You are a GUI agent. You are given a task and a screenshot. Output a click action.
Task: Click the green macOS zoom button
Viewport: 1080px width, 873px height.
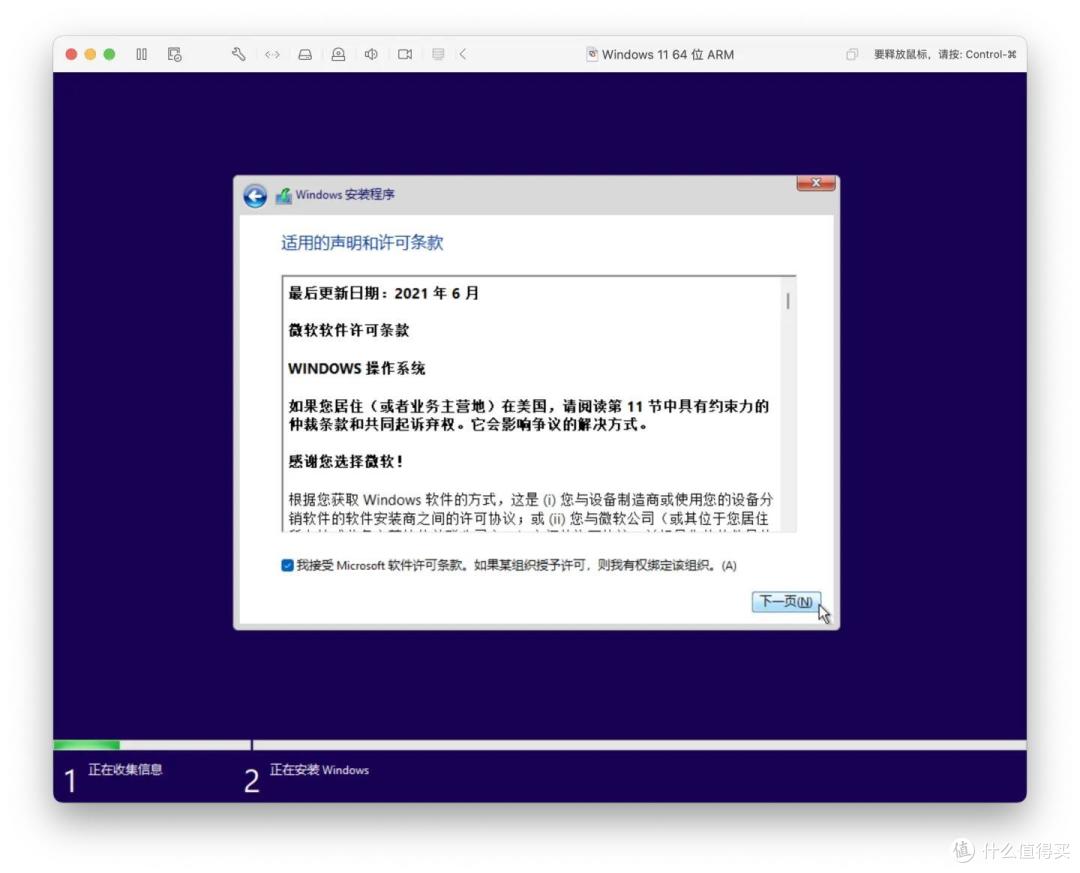109,54
